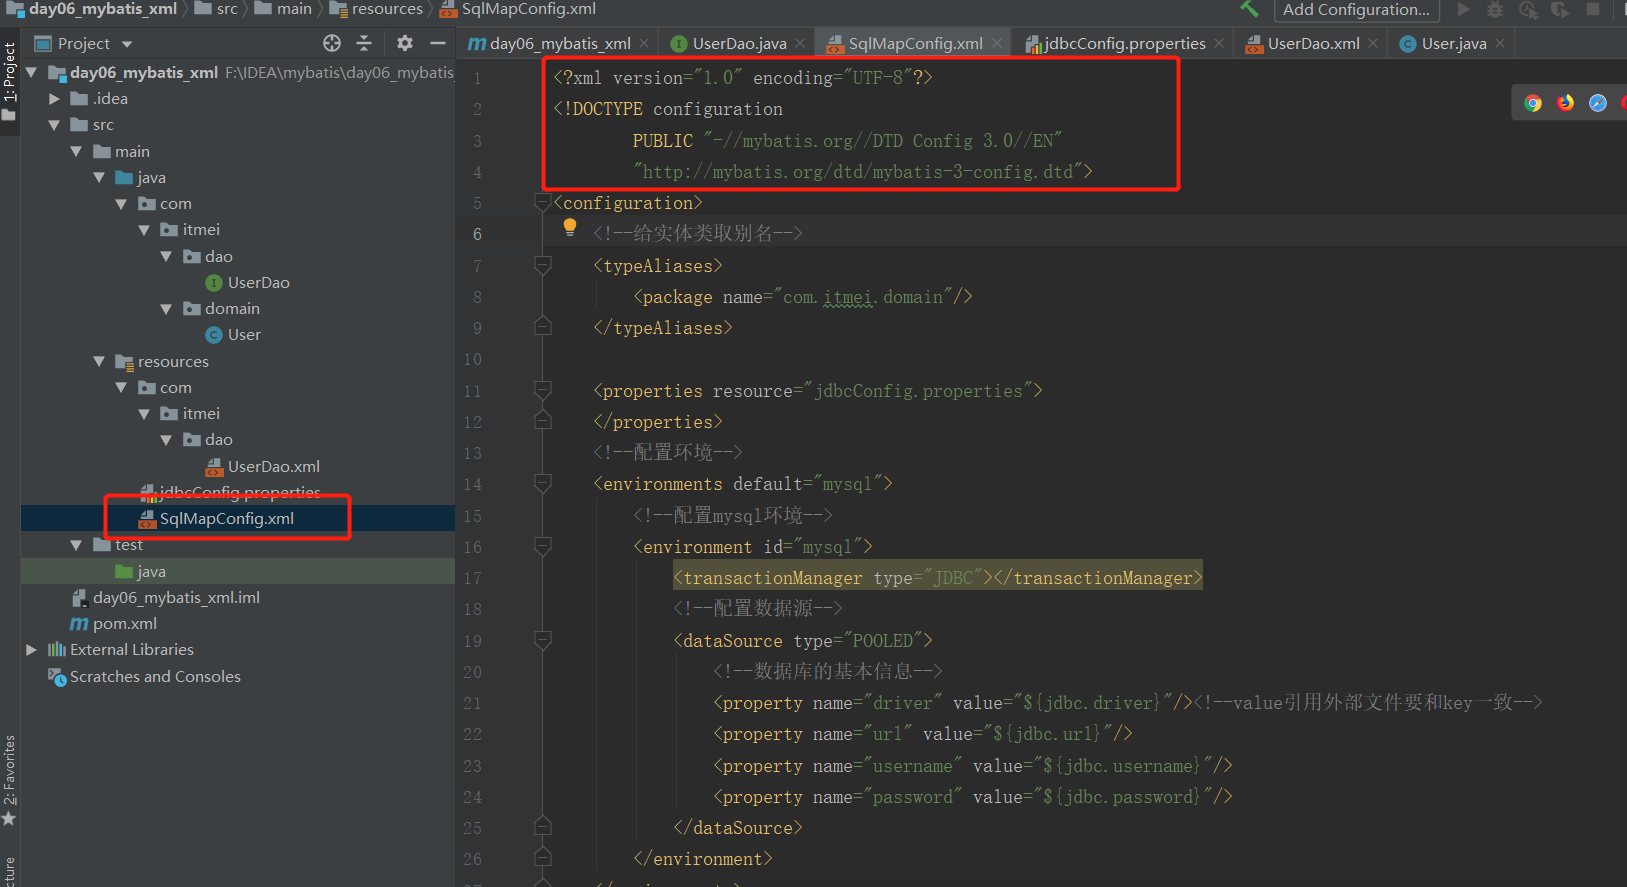Expand the .idea folder
Image resolution: width=1627 pixels, height=887 pixels.
point(54,99)
